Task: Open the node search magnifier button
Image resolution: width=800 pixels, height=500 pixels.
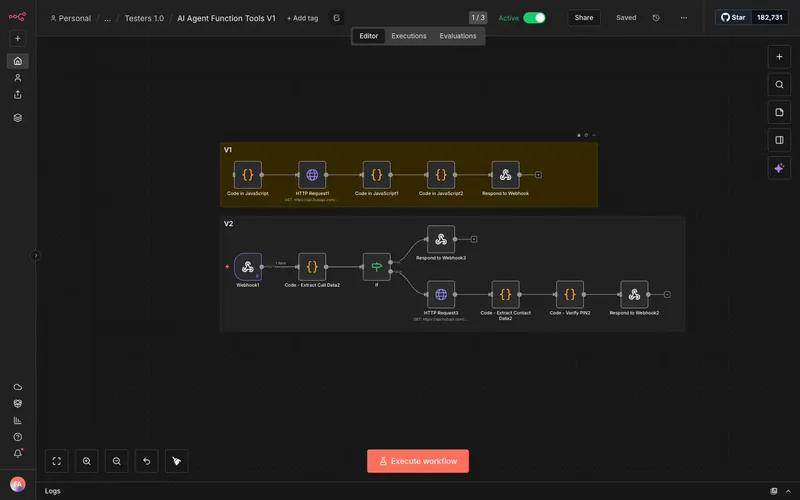Action: coord(779,85)
